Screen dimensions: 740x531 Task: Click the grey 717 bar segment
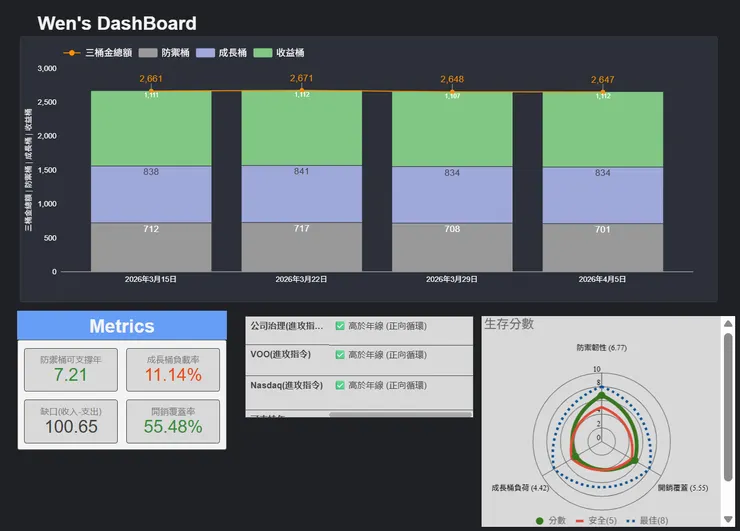click(x=302, y=247)
